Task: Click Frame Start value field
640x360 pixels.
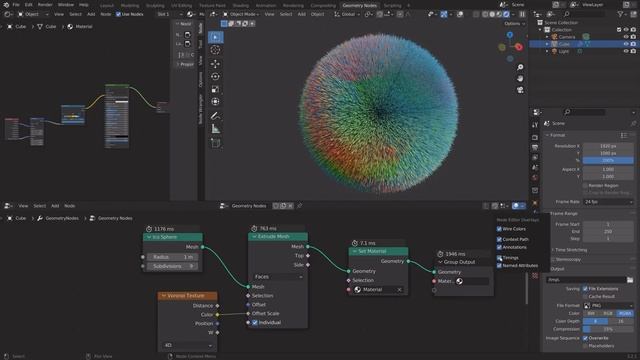Action: [x=608, y=224]
